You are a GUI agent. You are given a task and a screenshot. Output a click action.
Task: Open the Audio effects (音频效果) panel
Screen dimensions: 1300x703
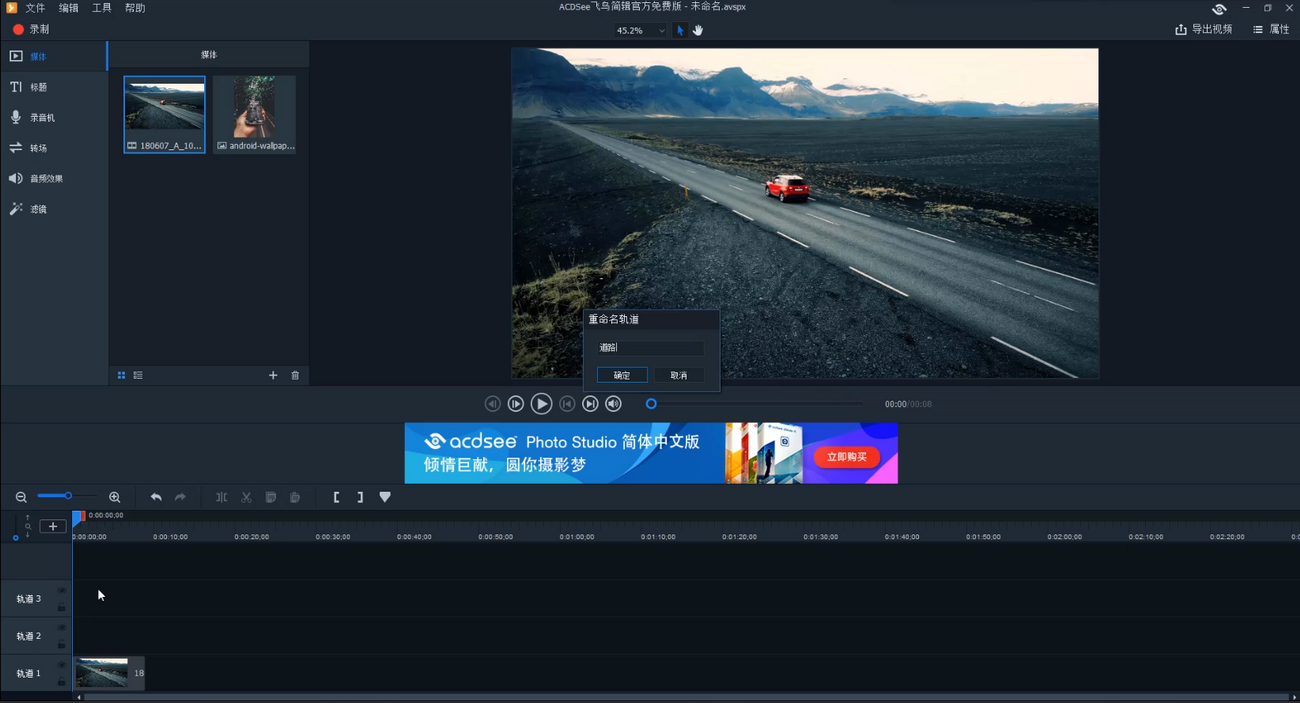coord(53,179)
